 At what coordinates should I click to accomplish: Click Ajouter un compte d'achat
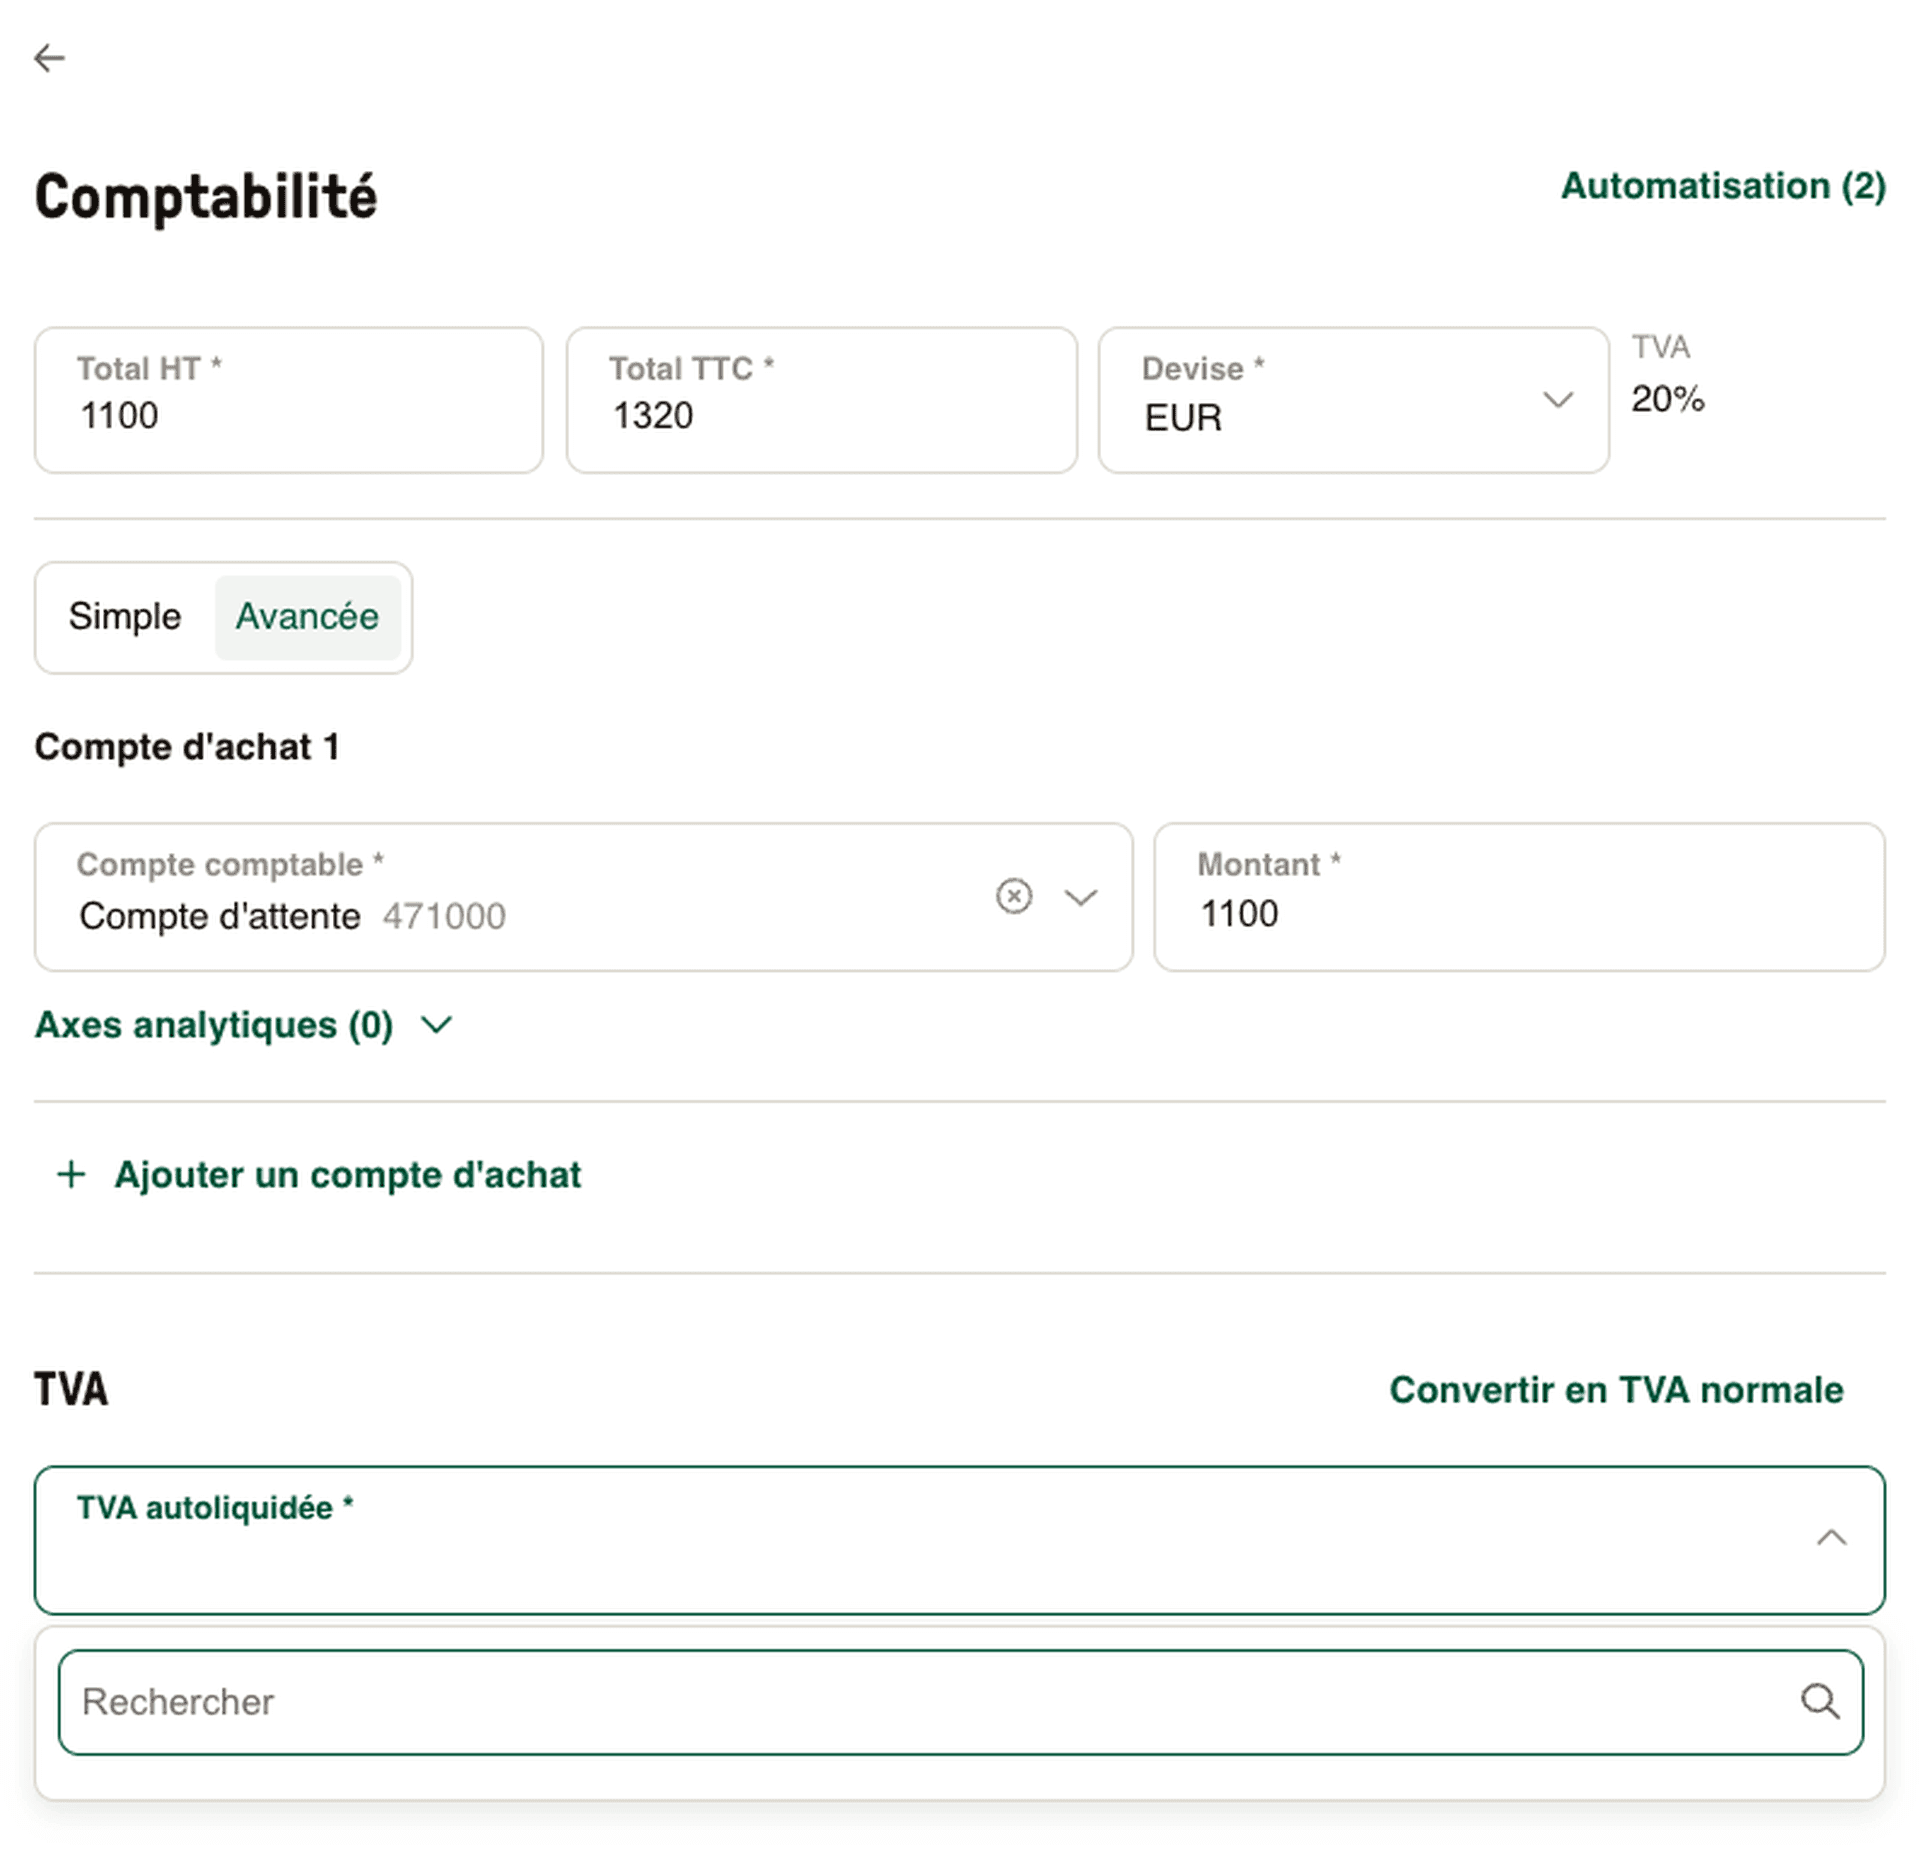coord(347,1174)
